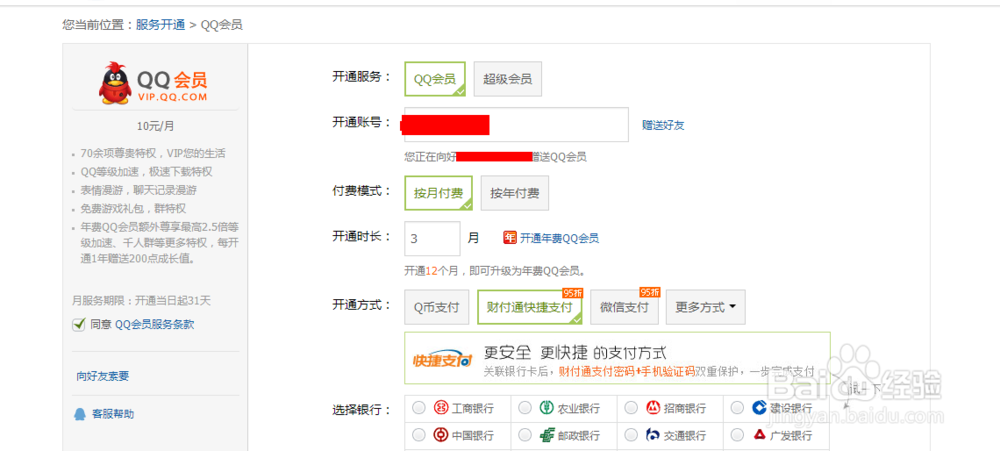Screen dimensions: 1000x451
Task: Select 按月付费 payment mode
Action: click(x=438, y=193)
